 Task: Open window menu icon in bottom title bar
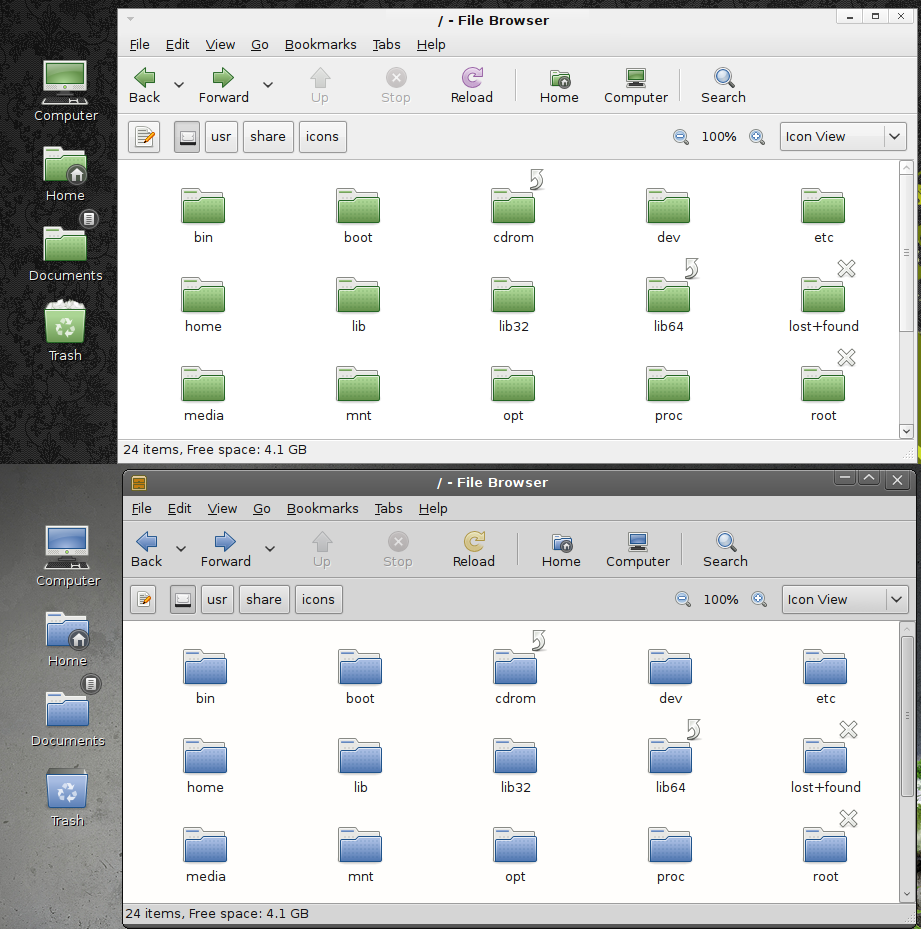(139, 483)
